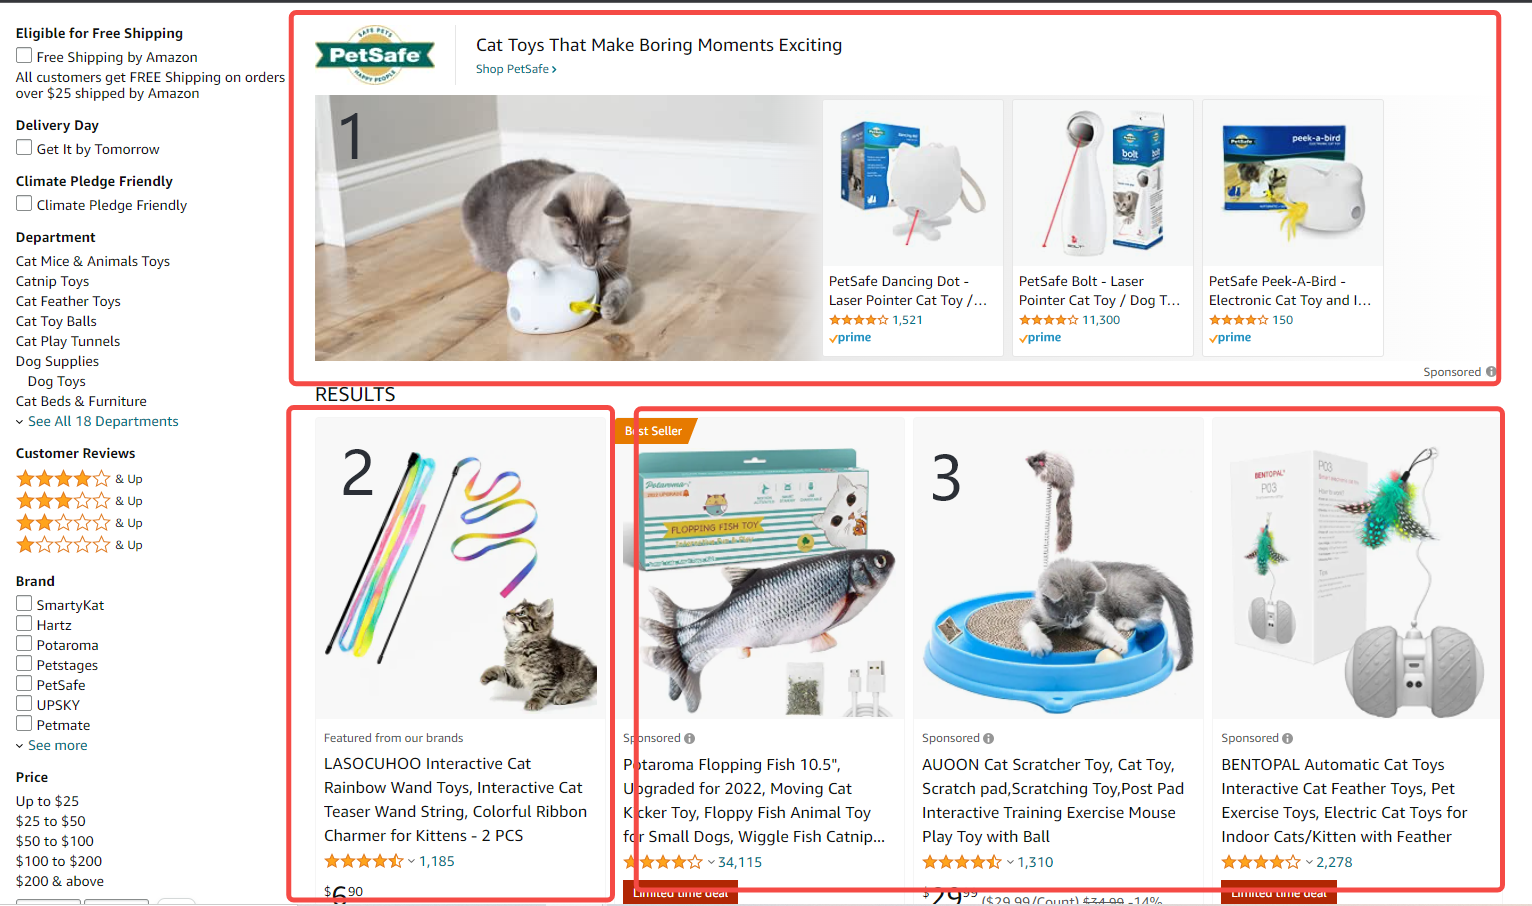Click the PetSafe brand logo

pyautogui.click(x=375, y=55)
